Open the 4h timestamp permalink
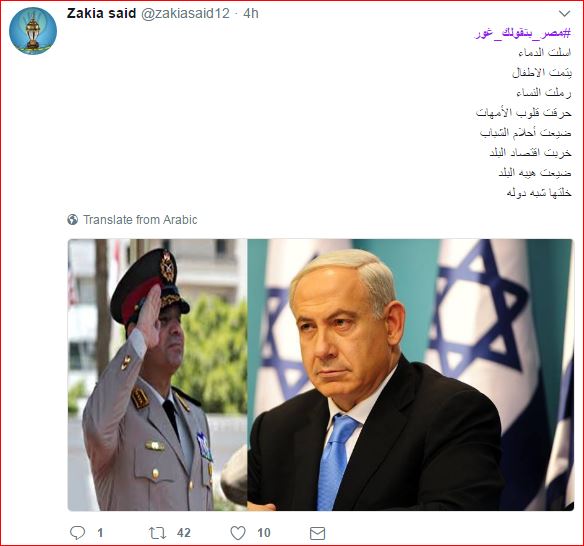584x546 pixels. (251, 13)
